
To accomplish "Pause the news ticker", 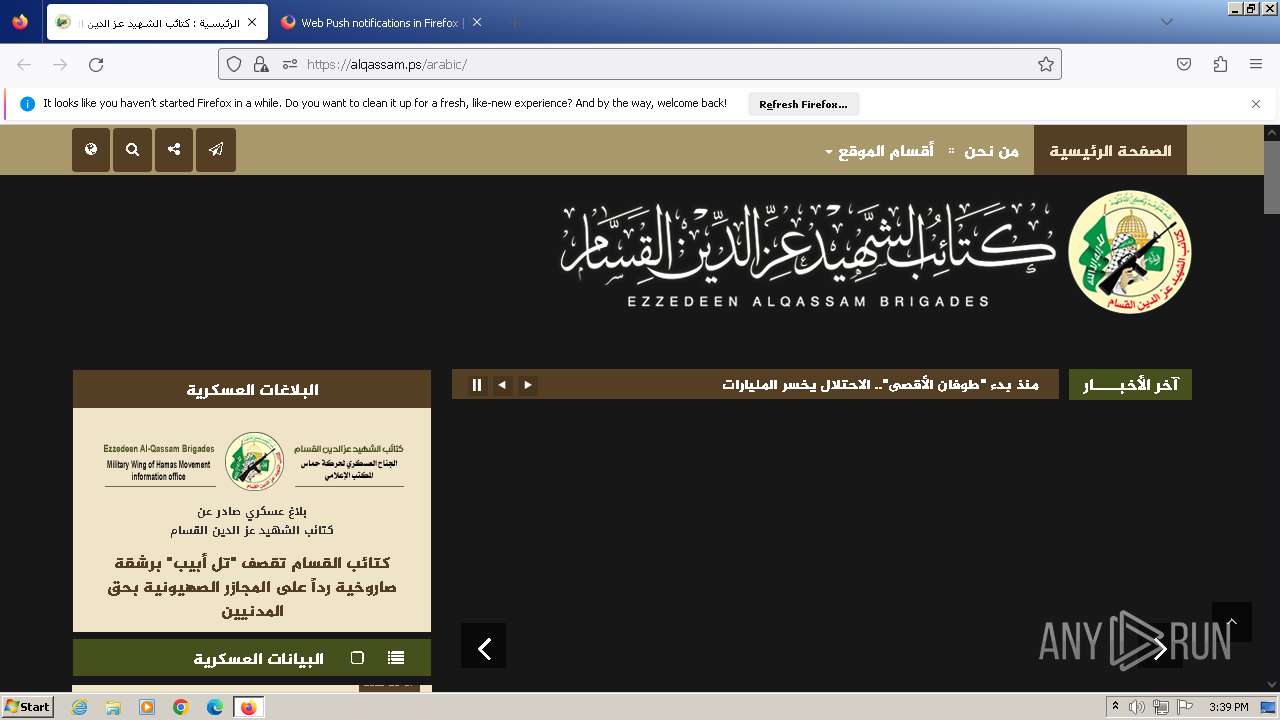I will 477,385.
